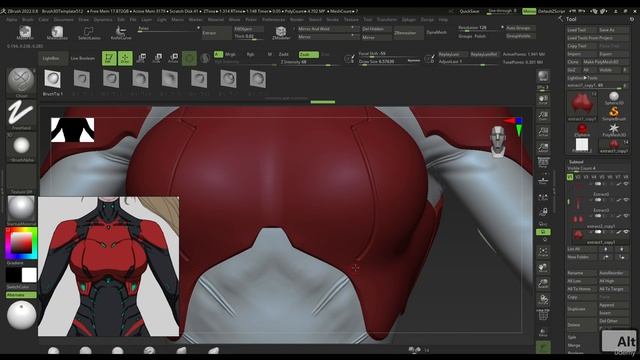This screenshot has height=360, width=640.
Task: Toggle visibility eye of extract2_copy1 subtool
Action: (626, 216)
